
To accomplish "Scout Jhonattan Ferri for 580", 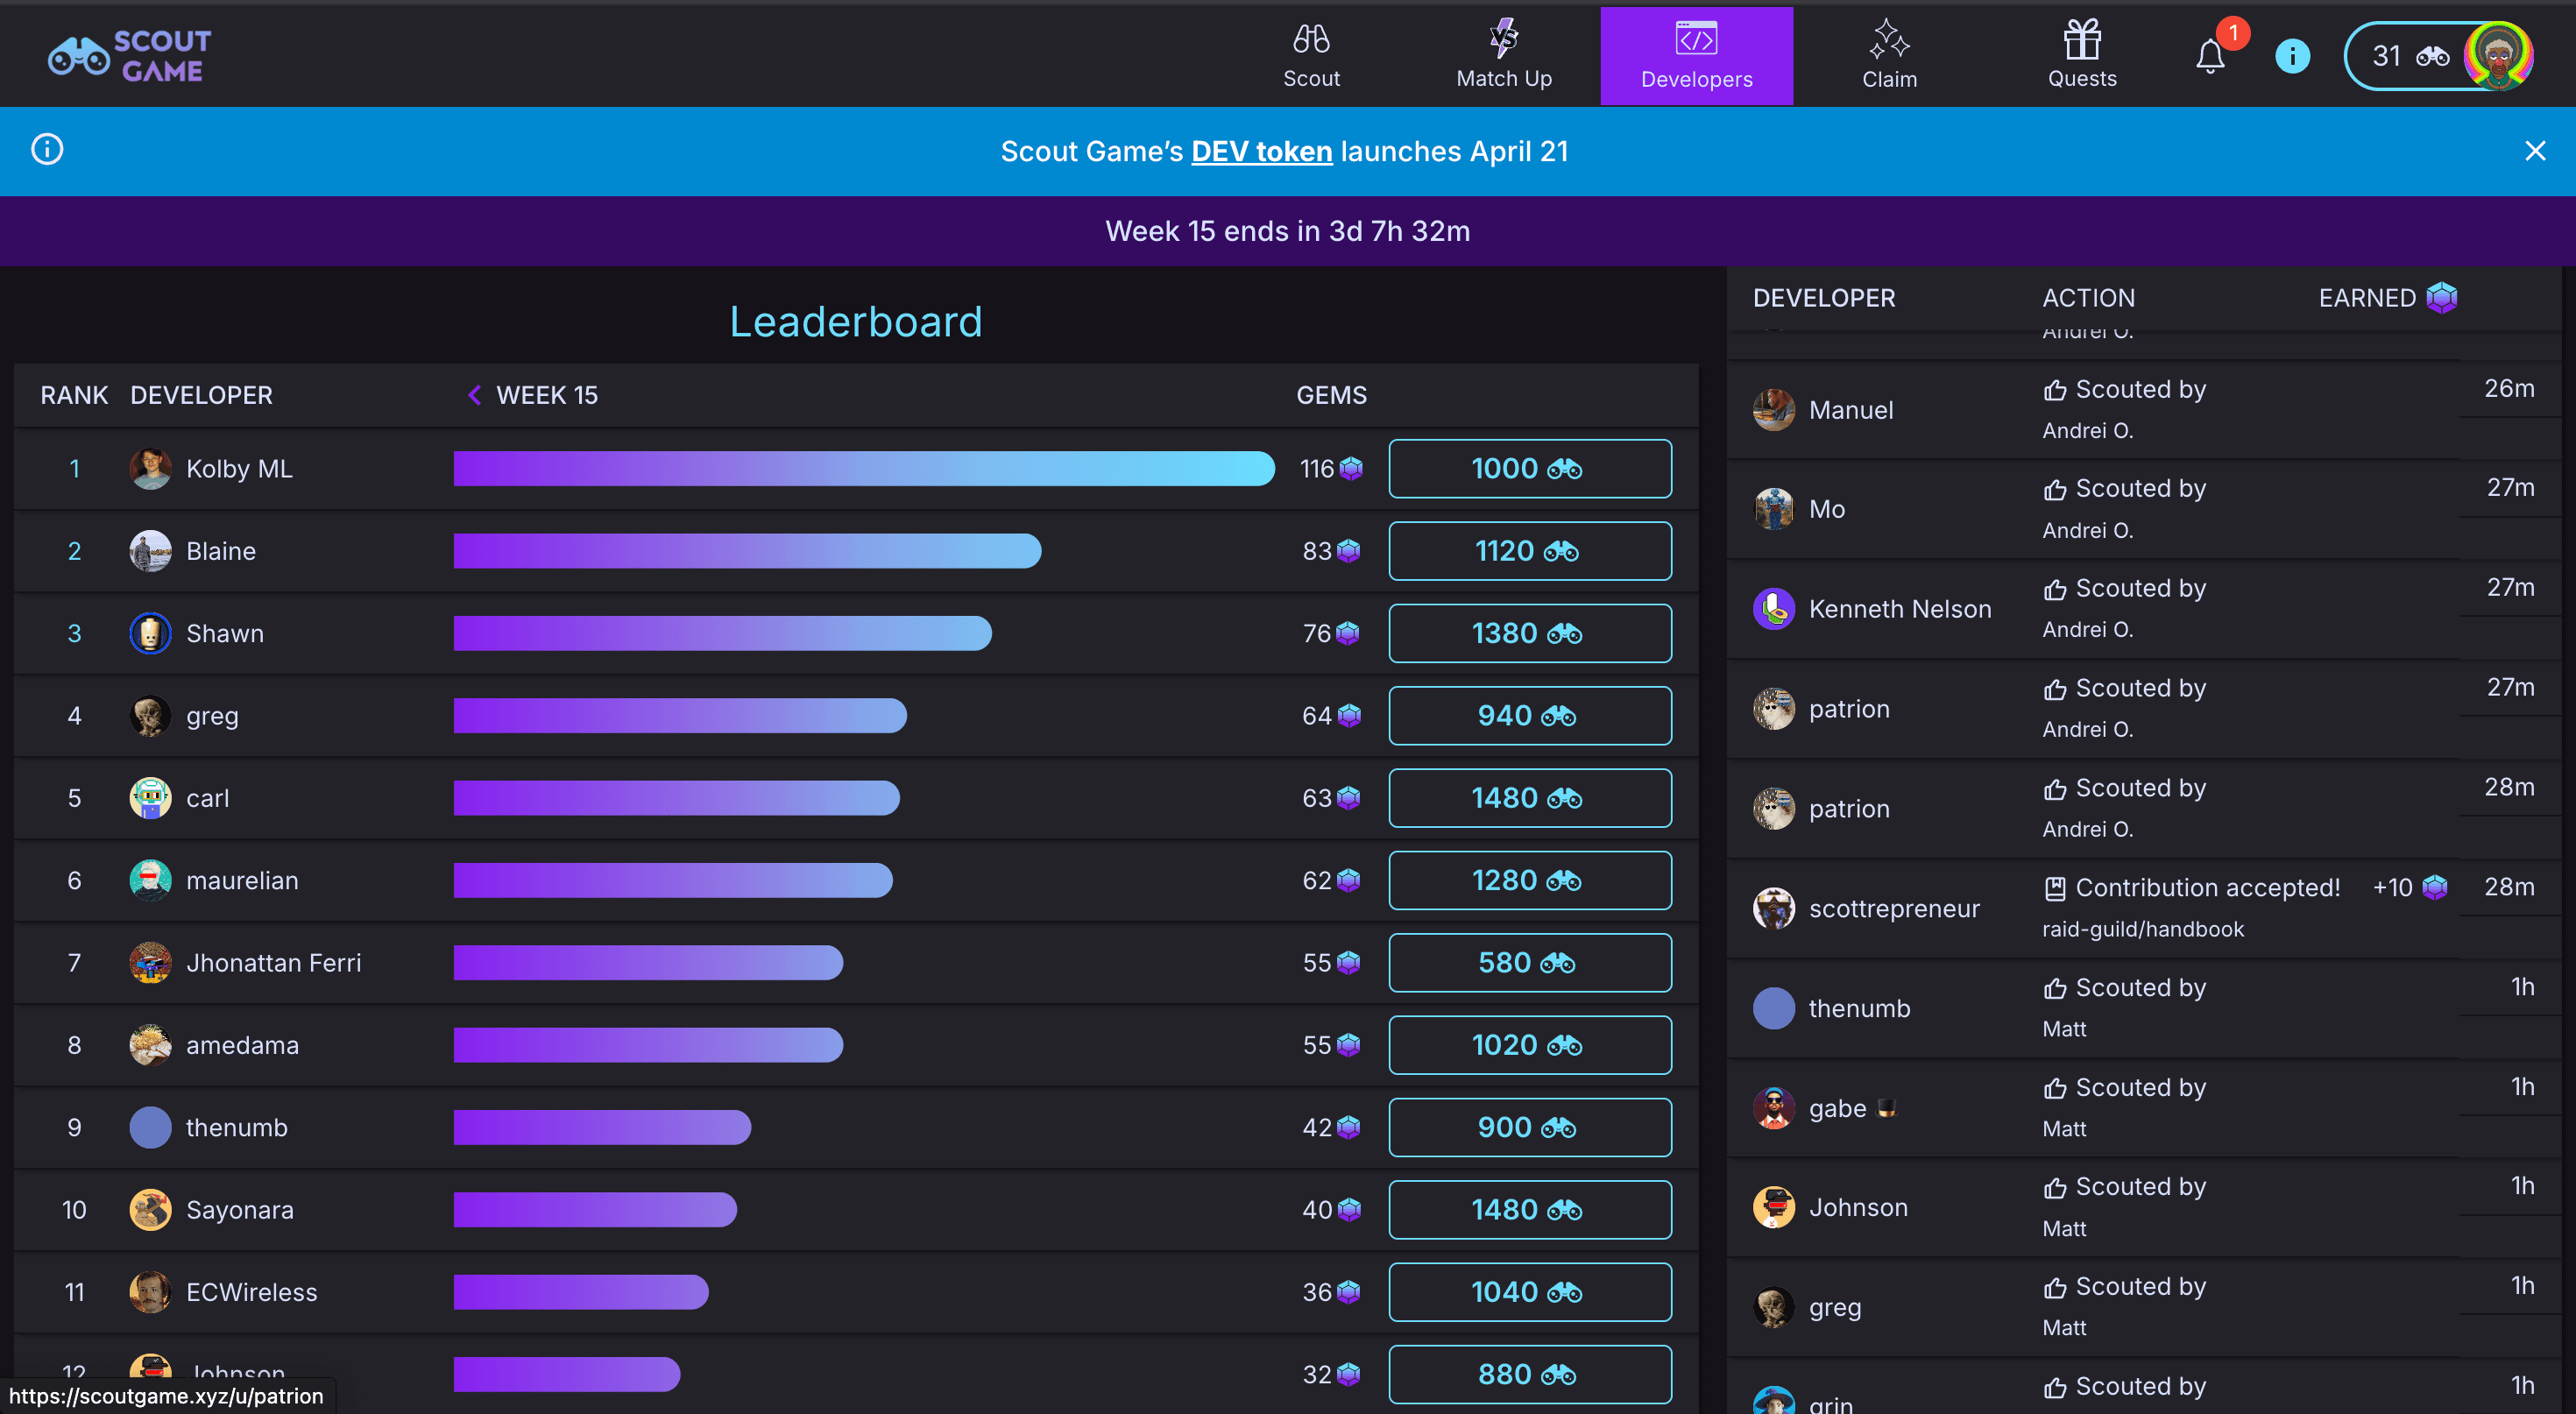I will (x=1529, y=963).
